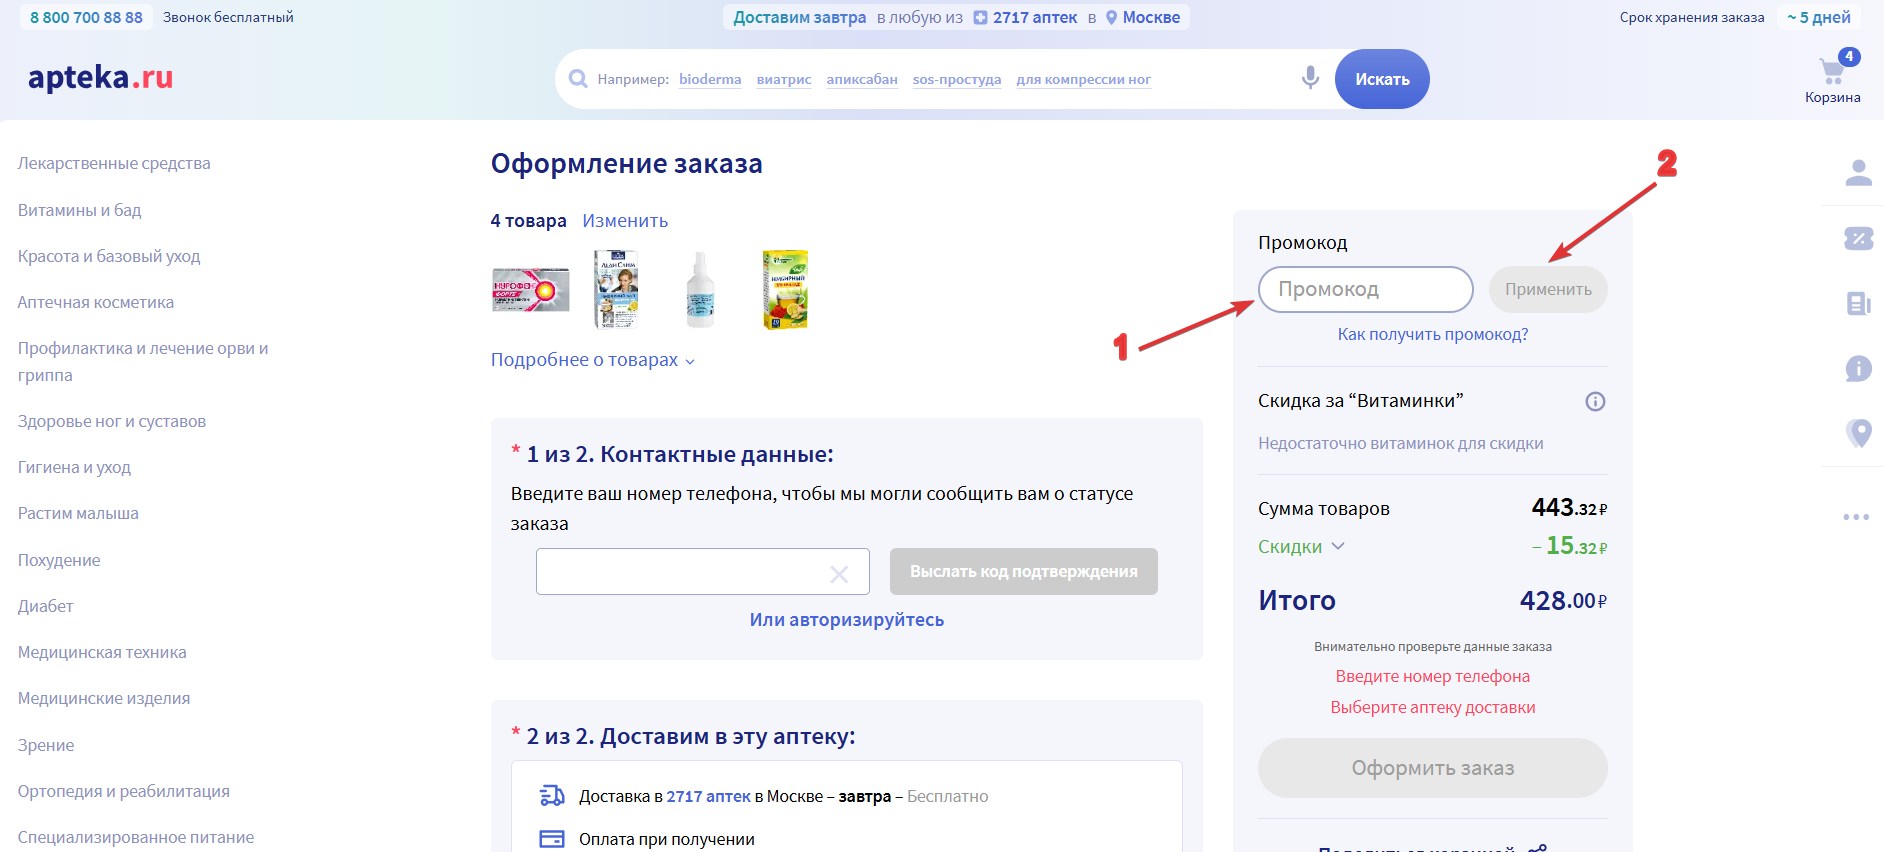The height and width of the screenshot is (852, 1884).
Task: Click the Промокод input field
Action: pos(1365,289)
